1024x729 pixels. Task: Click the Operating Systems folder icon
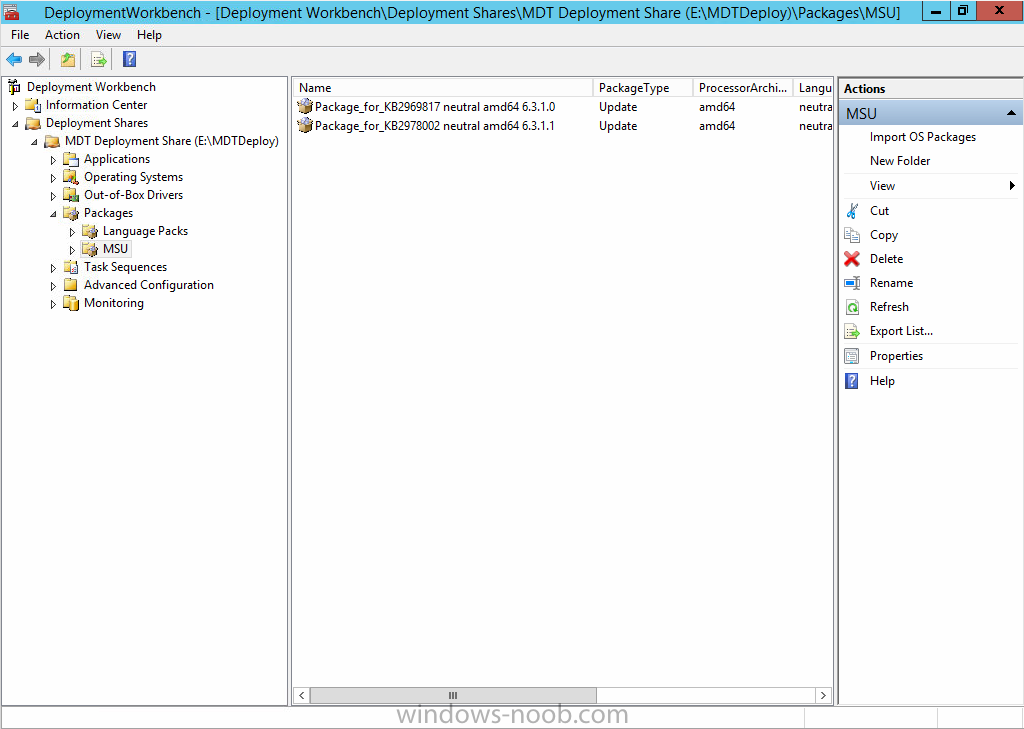click(x=71, y=177)
